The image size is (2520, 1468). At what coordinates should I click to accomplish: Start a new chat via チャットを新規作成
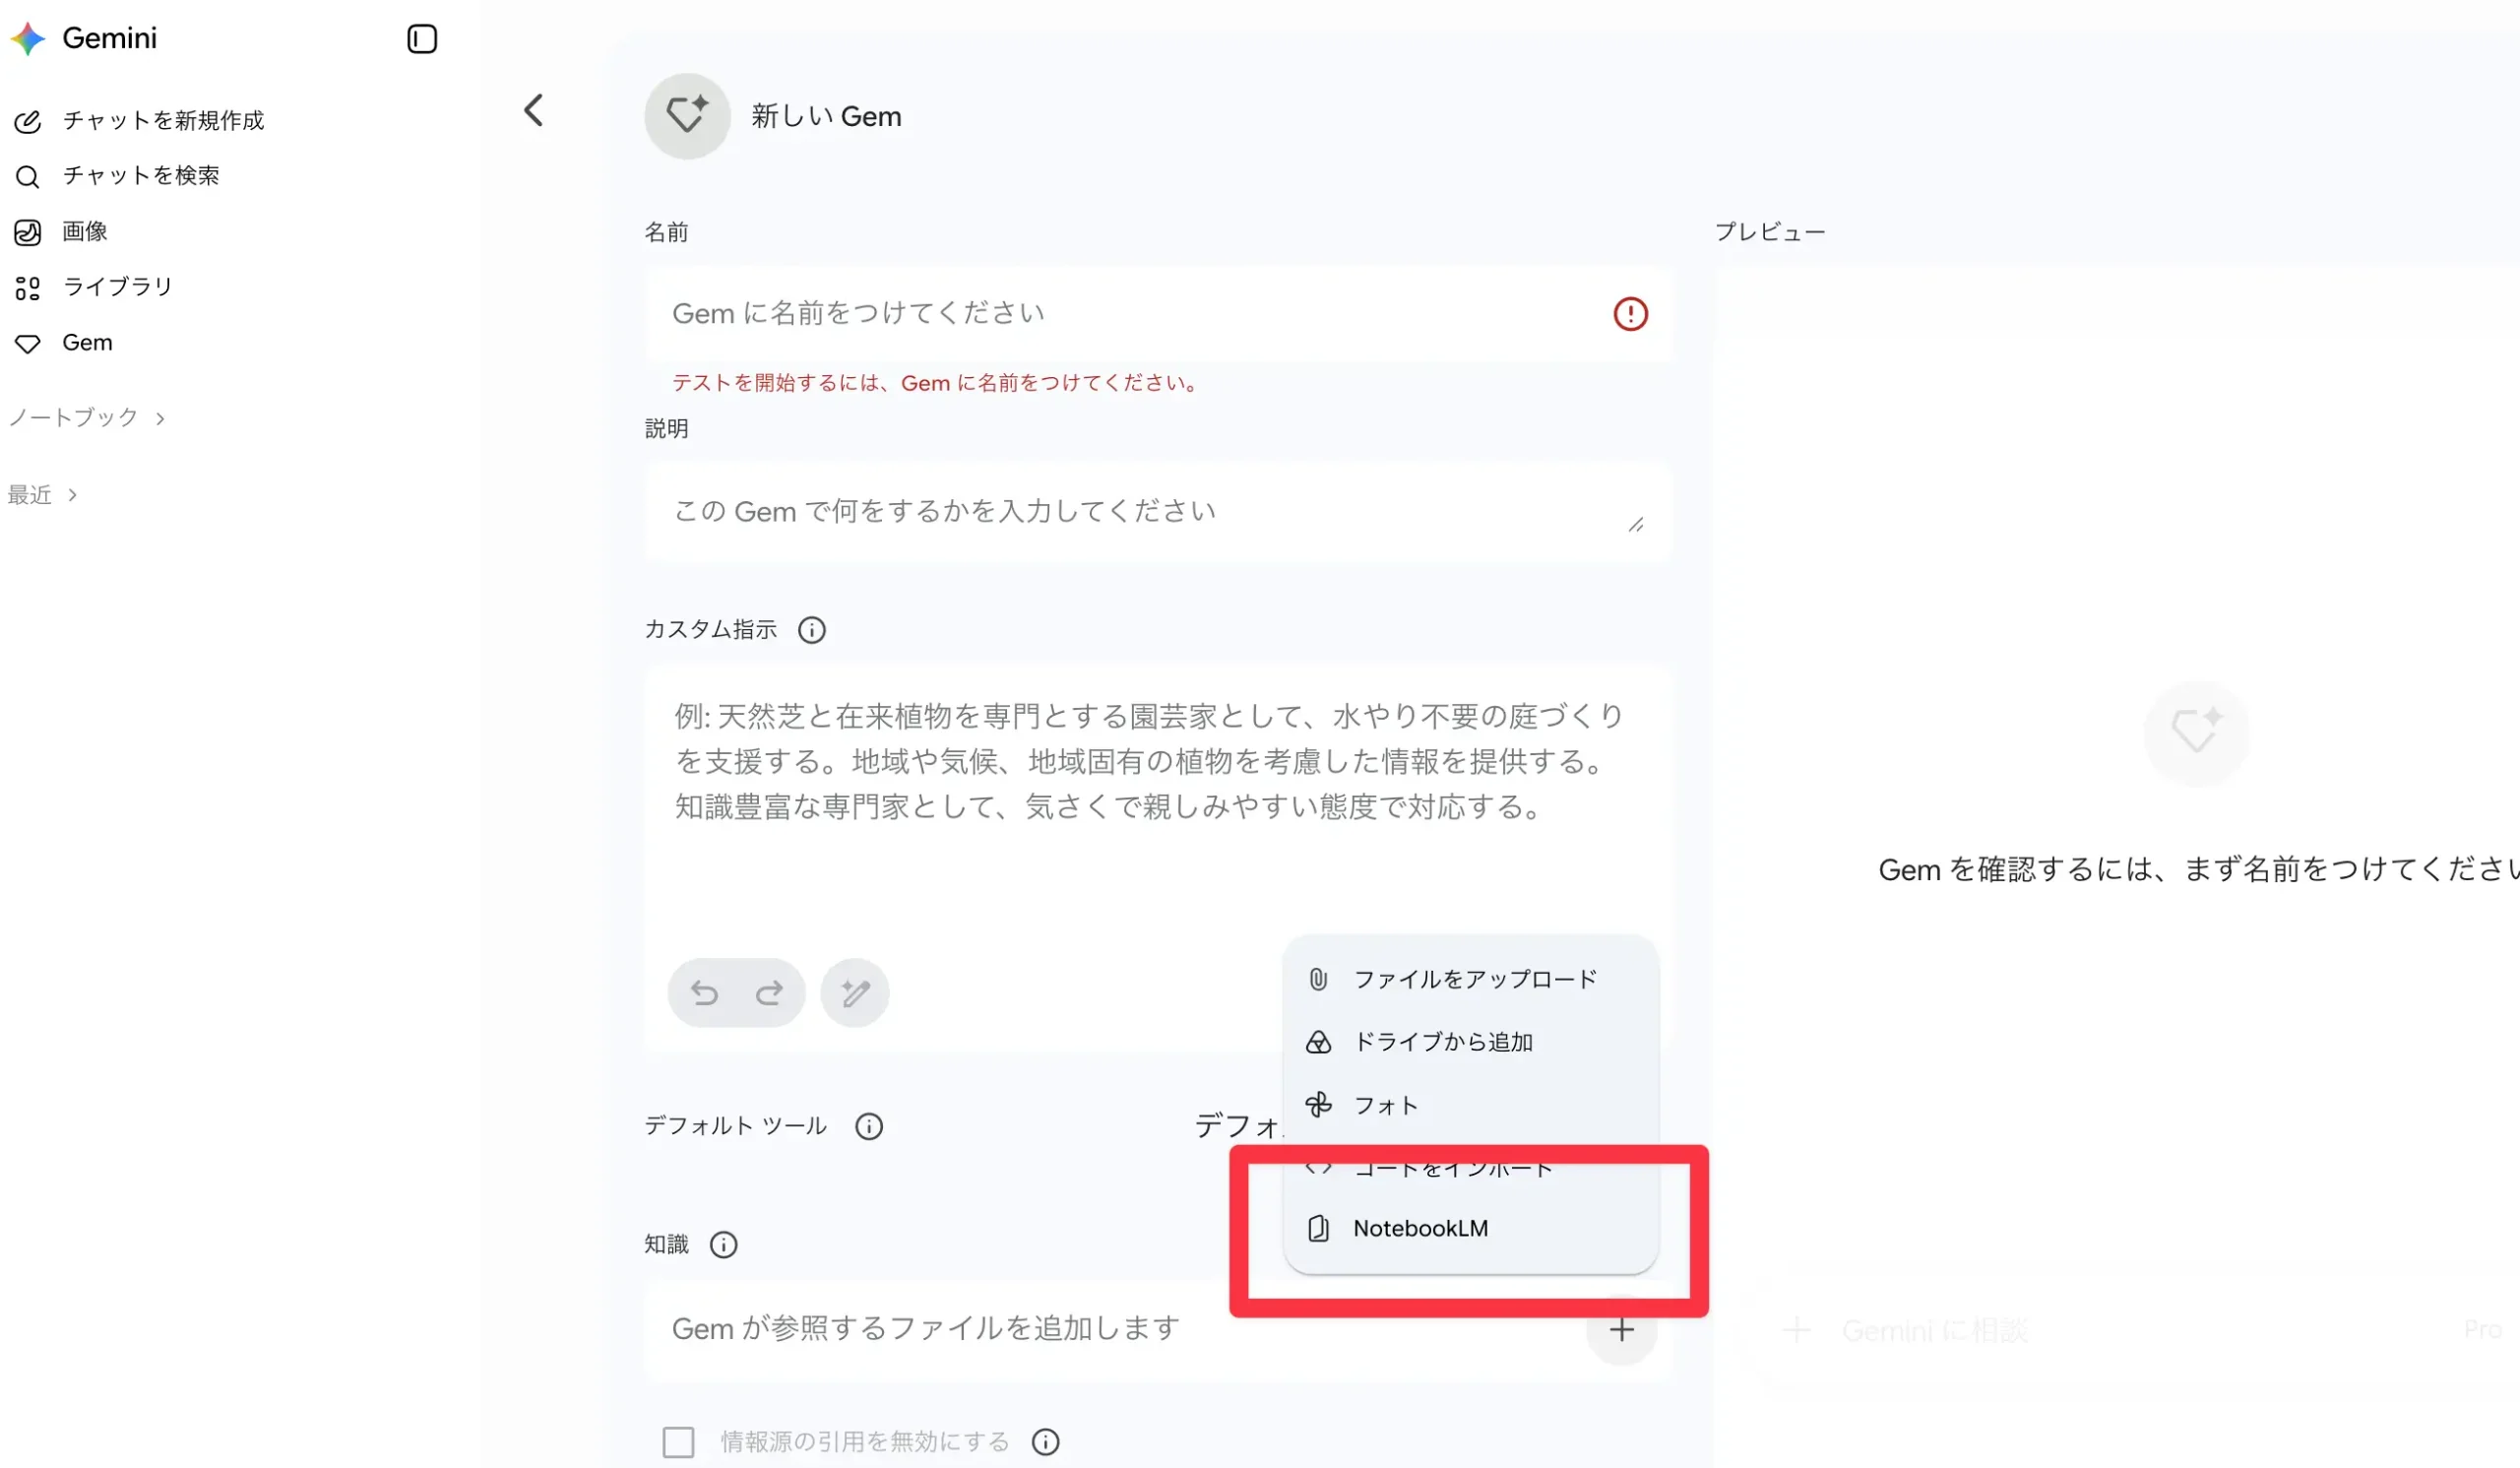(x=139, y=121)
